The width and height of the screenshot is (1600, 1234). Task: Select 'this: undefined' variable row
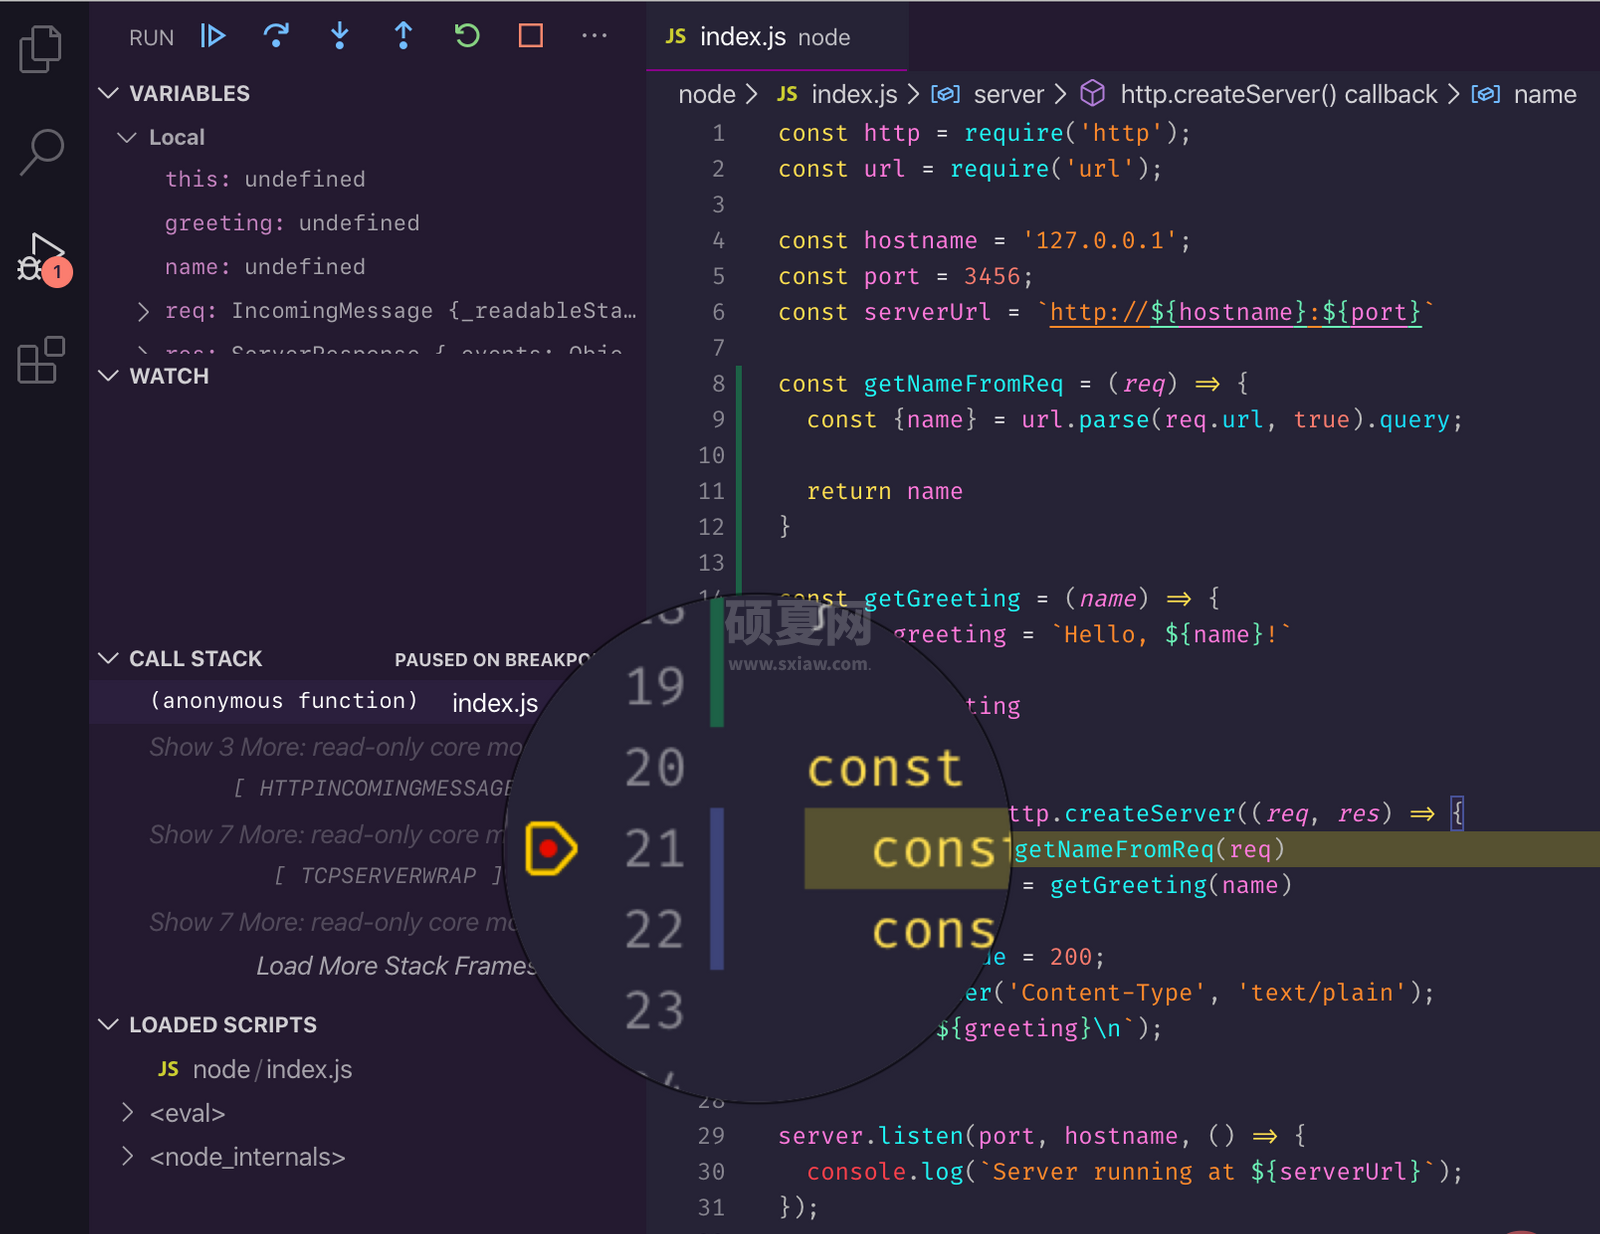pos(265,179)
